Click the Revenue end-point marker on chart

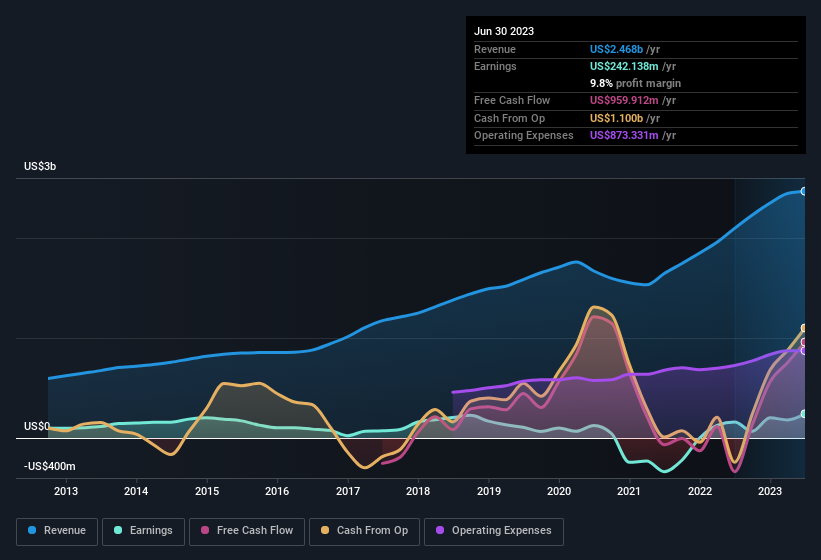pos(804,192)
